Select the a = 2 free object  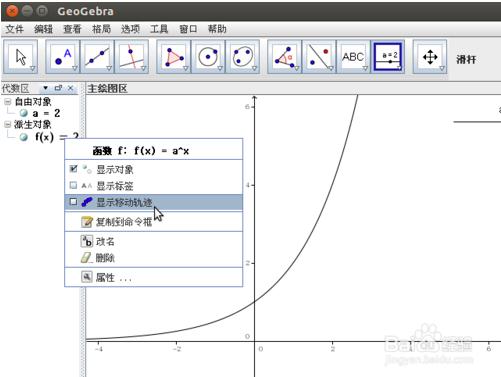click(46, 113)
